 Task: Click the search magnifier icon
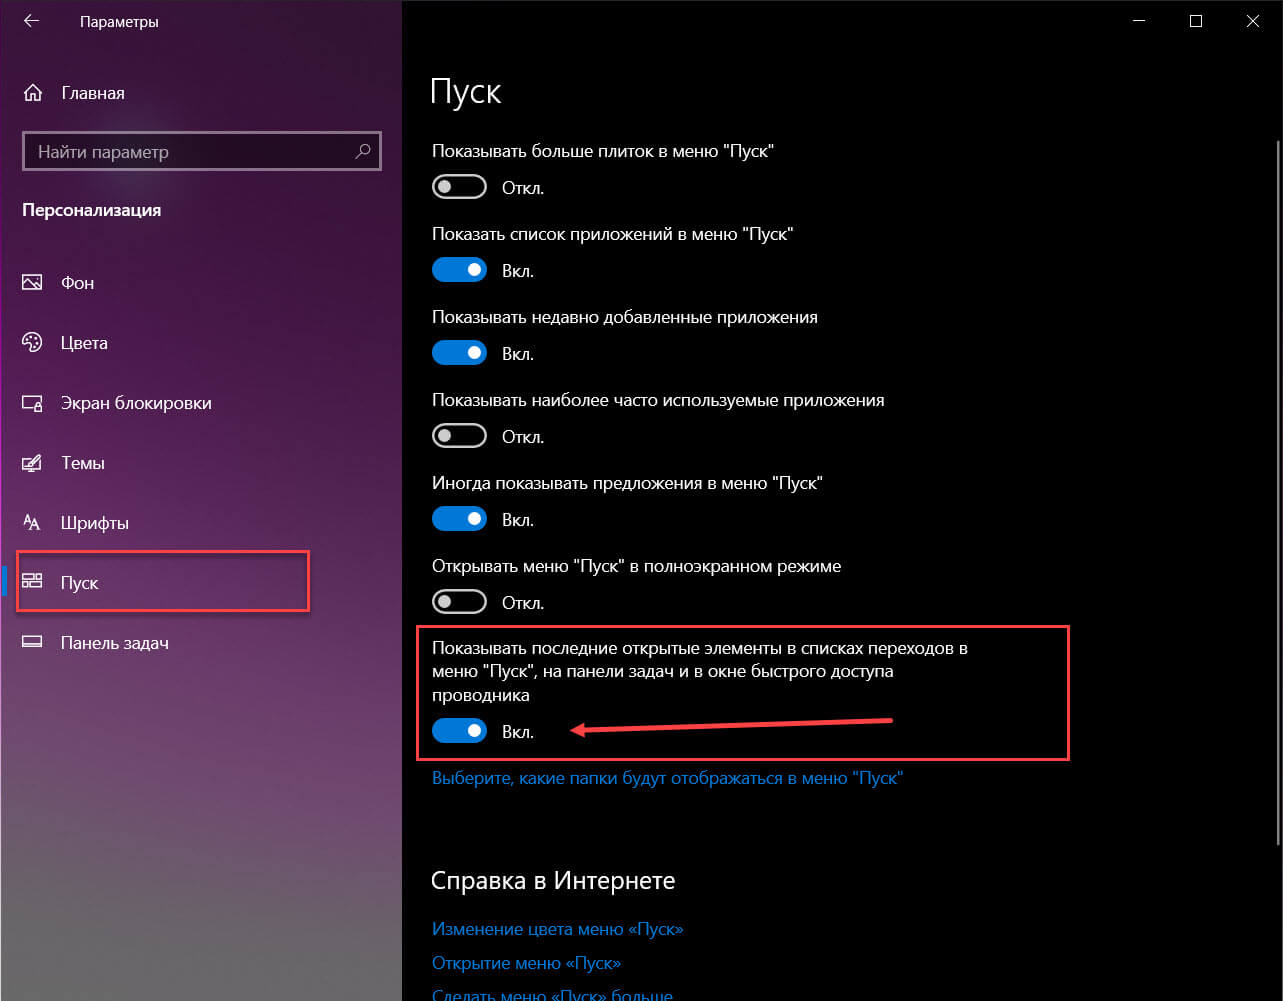[362, 152]
